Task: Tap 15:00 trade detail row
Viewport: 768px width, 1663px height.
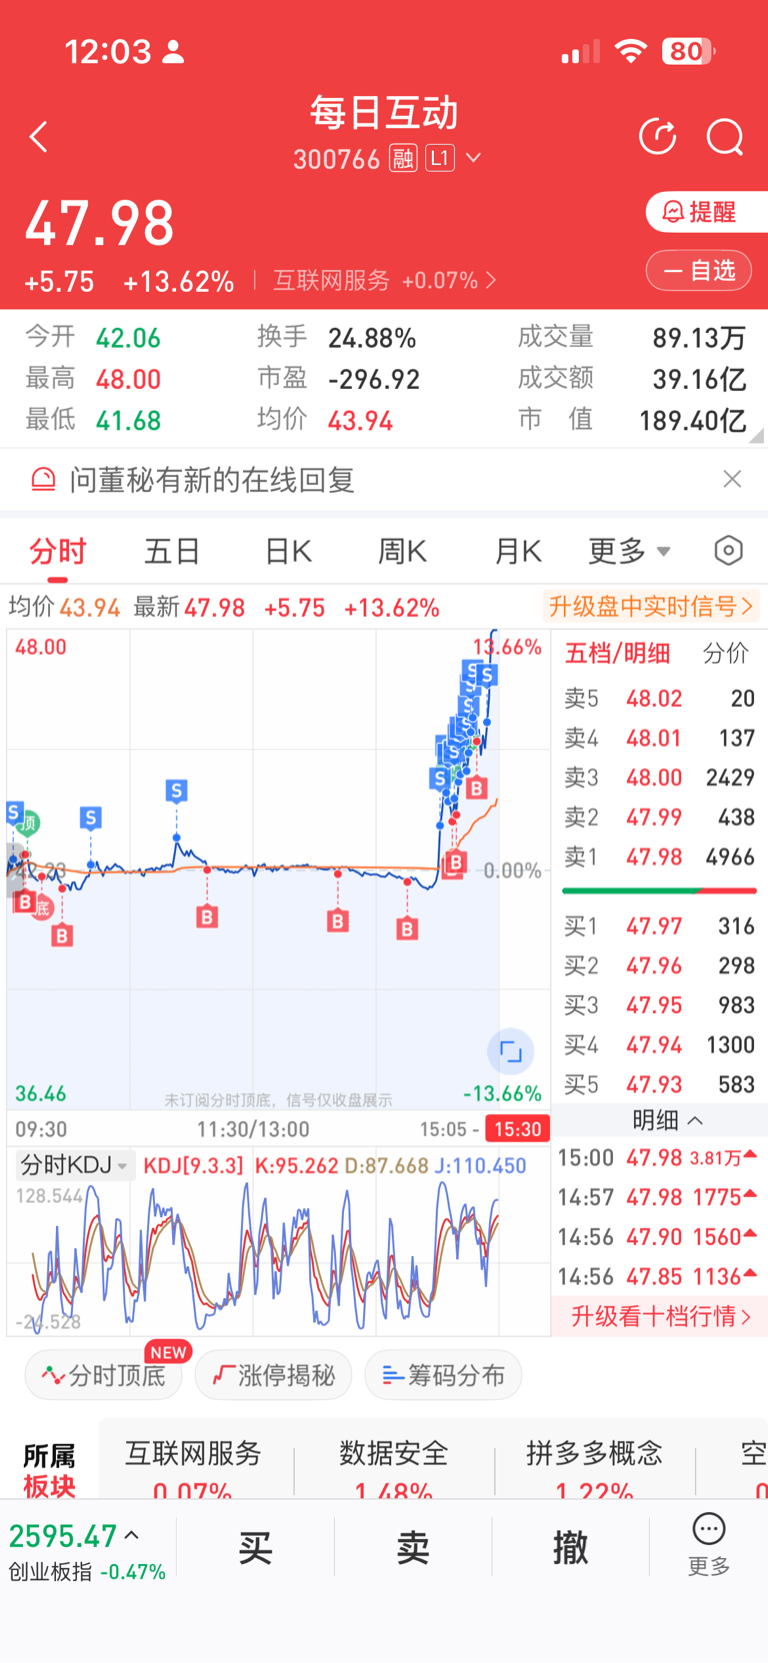Action: pos(657,1158)
